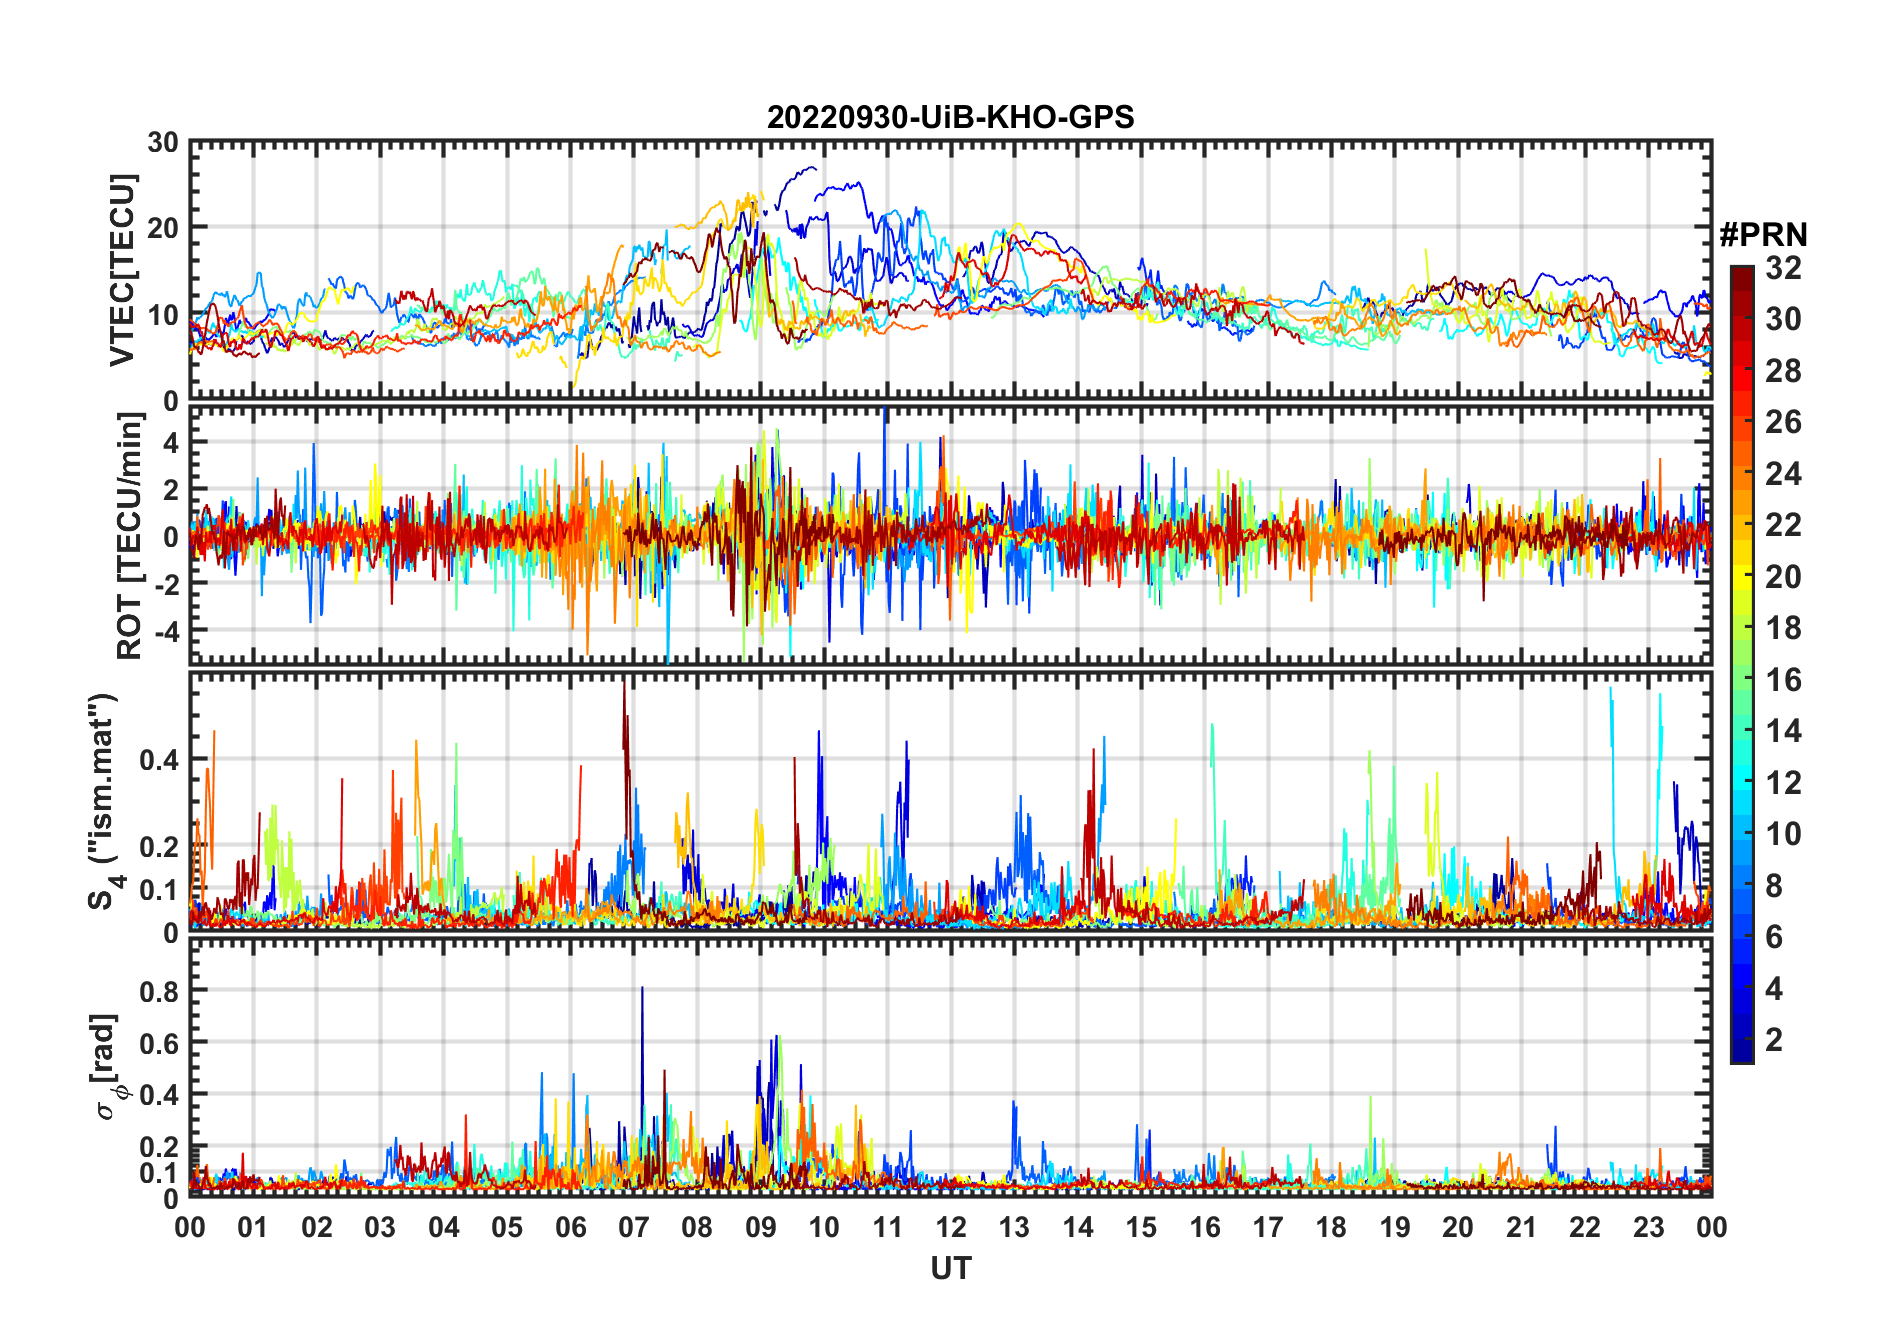Click the 0.8 tick on the sigma-phi axis
This screenshot has width=1902, height=1330.
(x=159, y=991)
